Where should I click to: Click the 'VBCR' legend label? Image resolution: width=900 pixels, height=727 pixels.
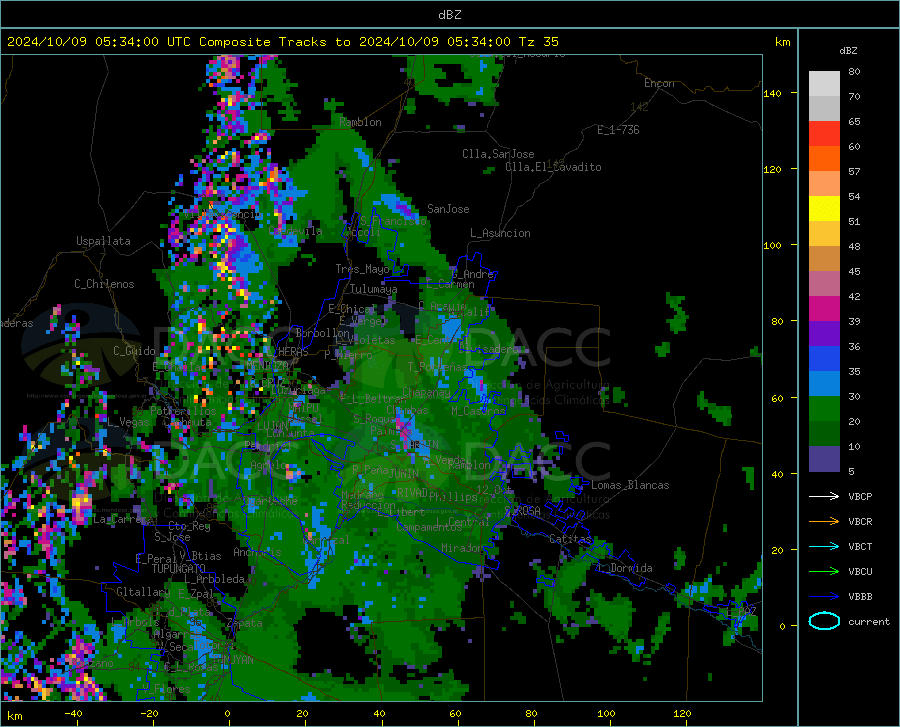[x=860, y=522]
